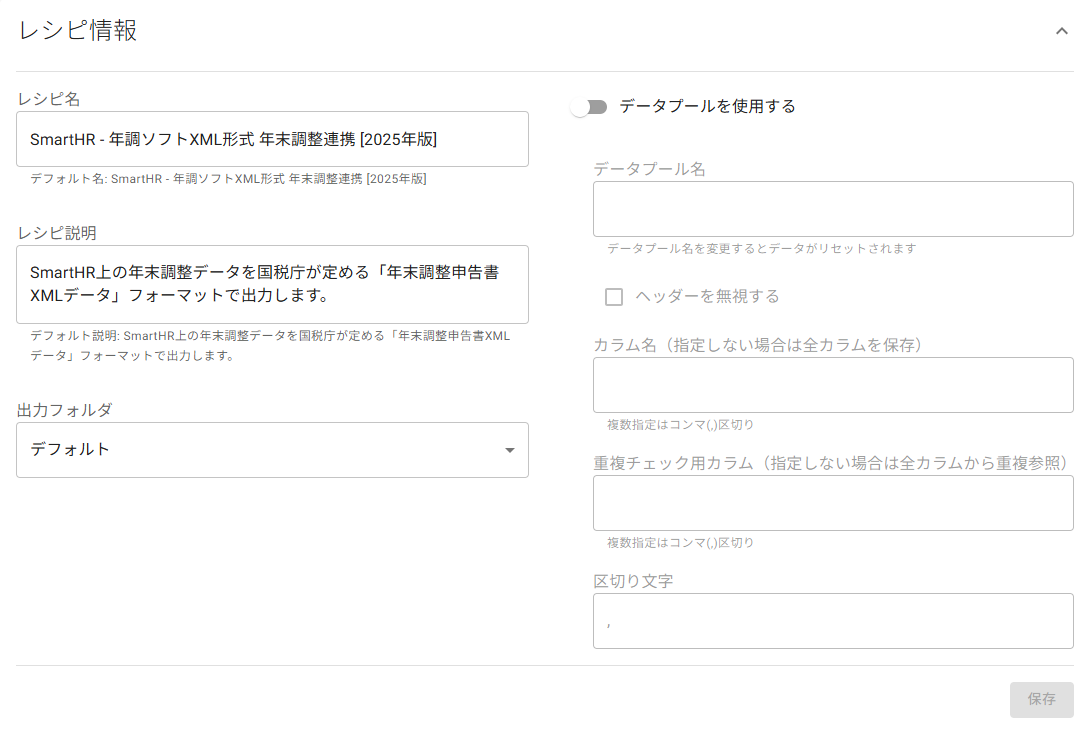Image resolution: width=1087 pixels, height=733 pixels.
Task: Click the 区切り文字 label
Action: coord(633,581)
